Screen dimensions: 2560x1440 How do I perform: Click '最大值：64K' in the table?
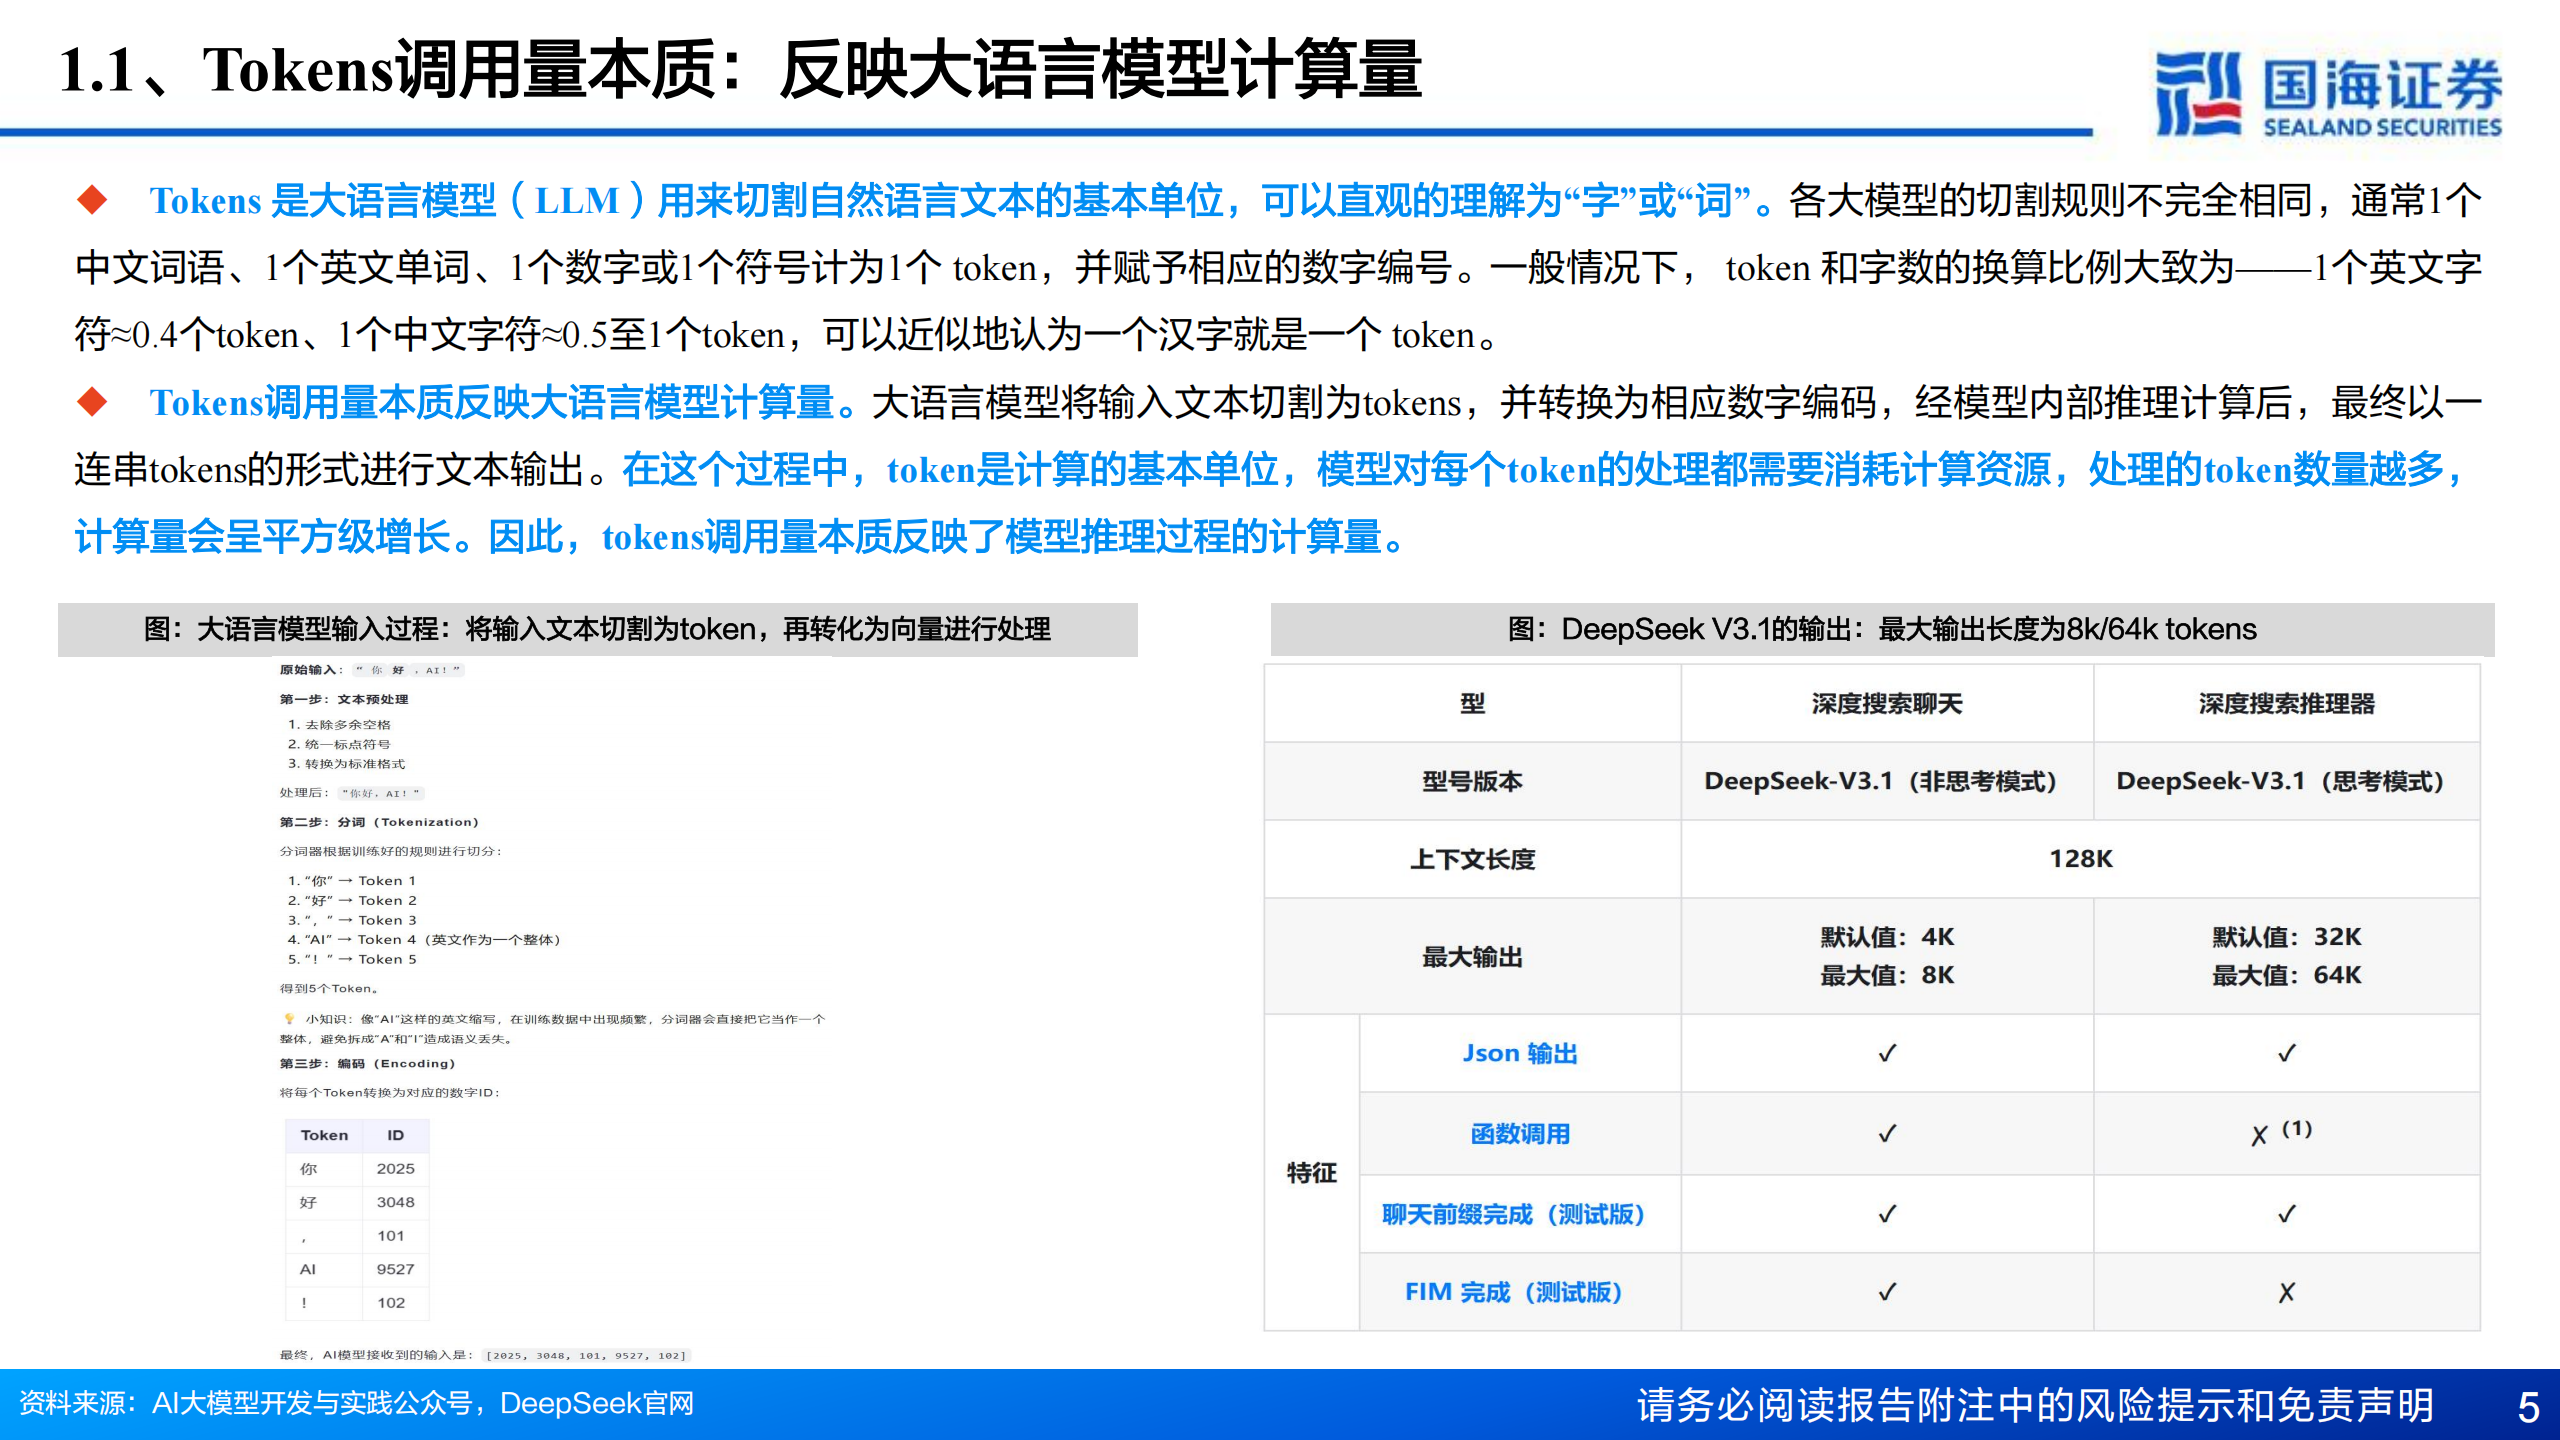tap(2286, 975)
